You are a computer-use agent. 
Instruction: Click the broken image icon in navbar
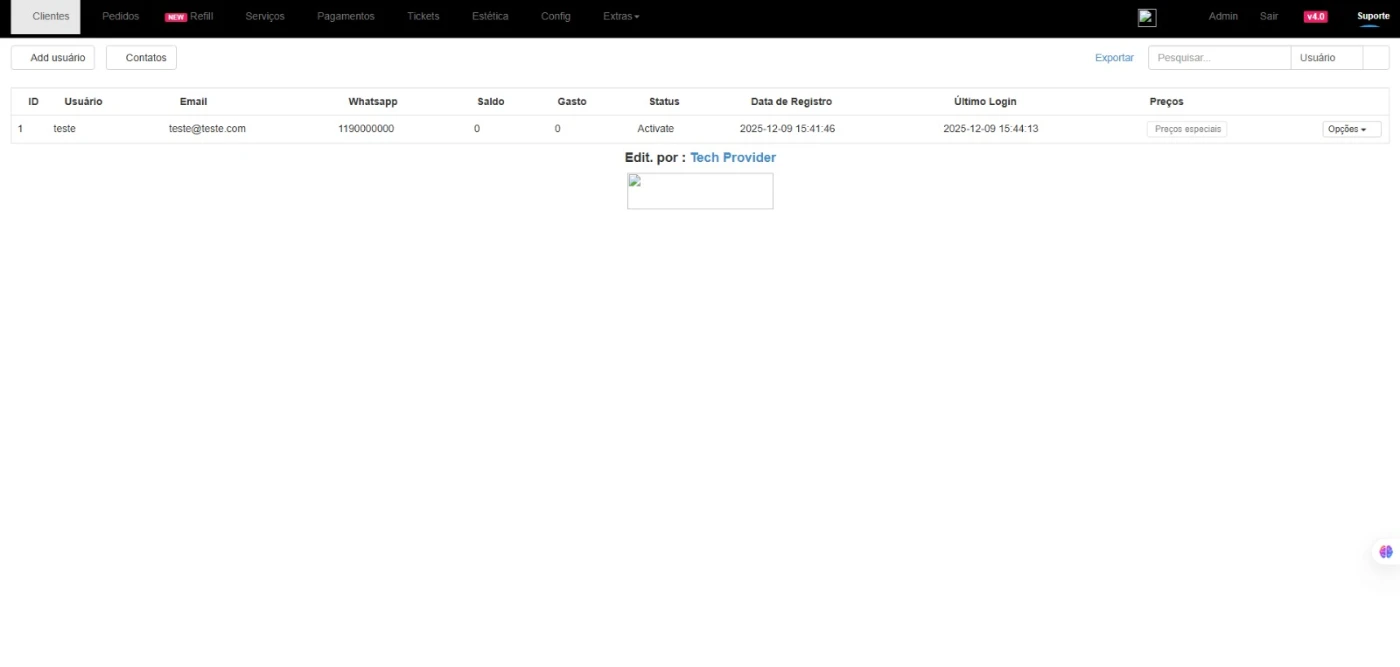coord(1147,17)
